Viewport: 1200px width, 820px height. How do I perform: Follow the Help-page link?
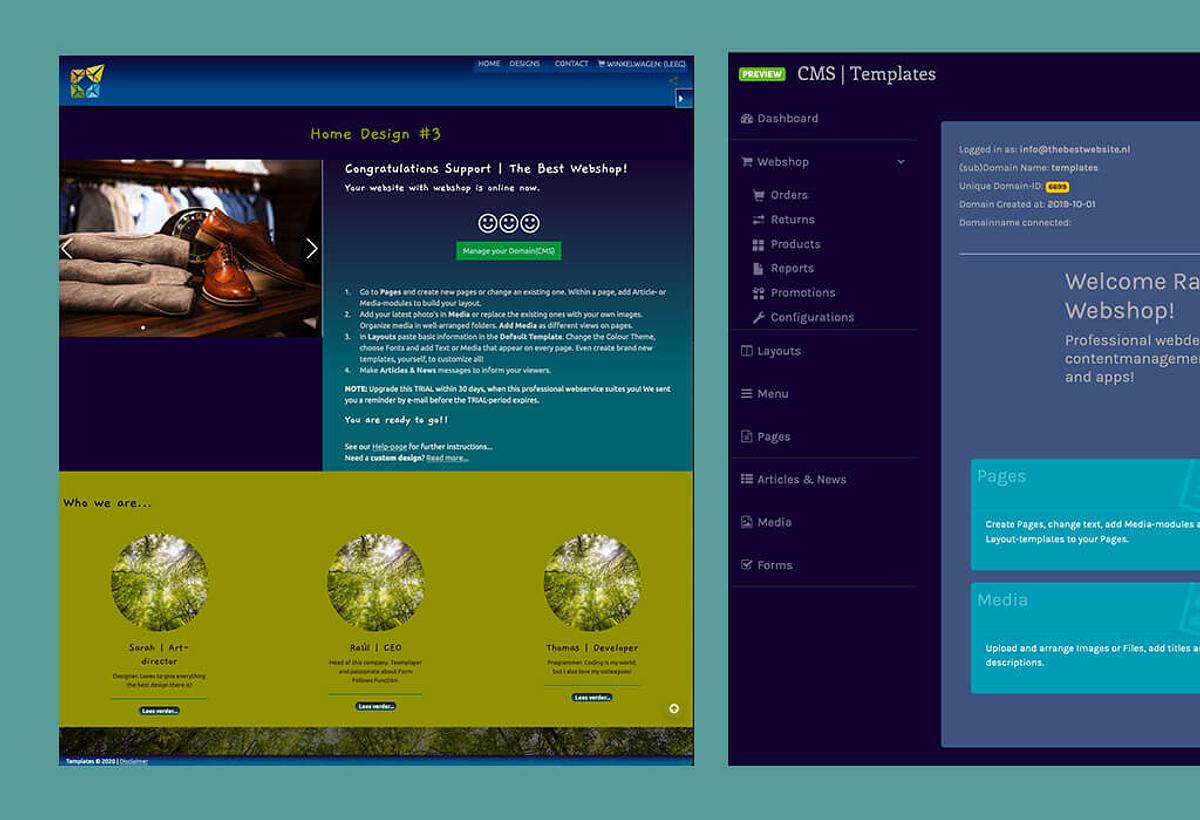pos(389,446)
